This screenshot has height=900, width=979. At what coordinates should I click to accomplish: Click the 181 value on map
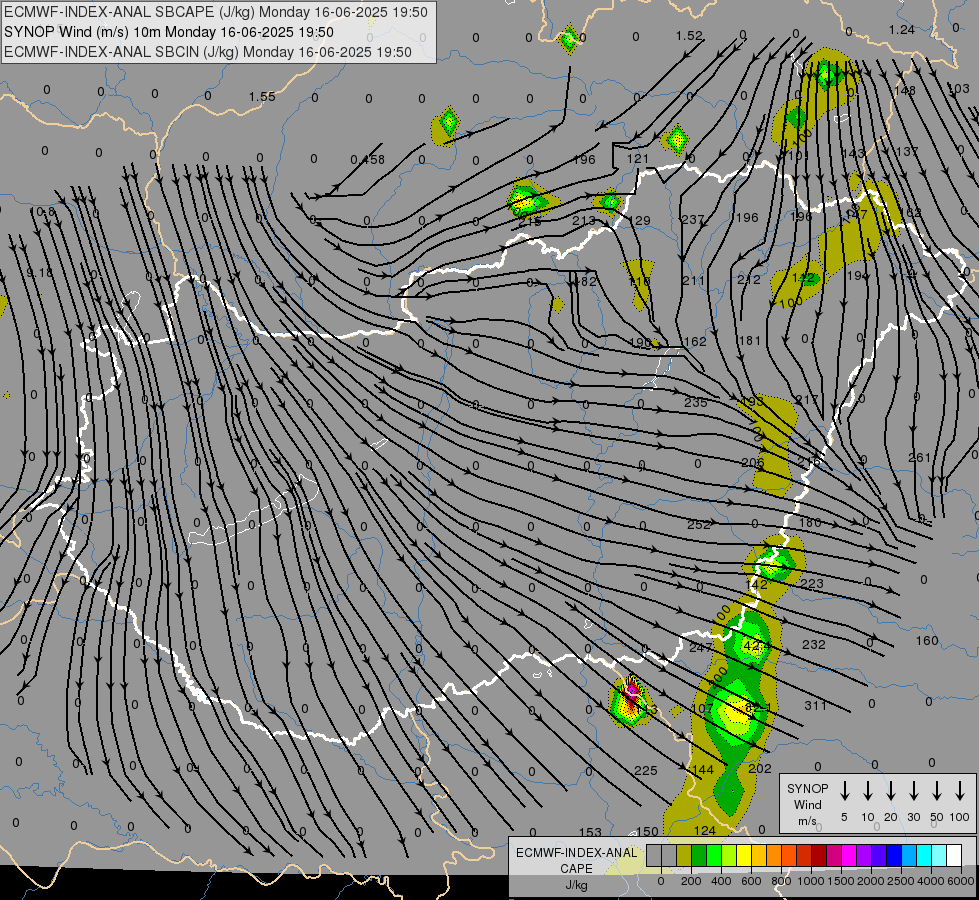(x=749, y=340)
